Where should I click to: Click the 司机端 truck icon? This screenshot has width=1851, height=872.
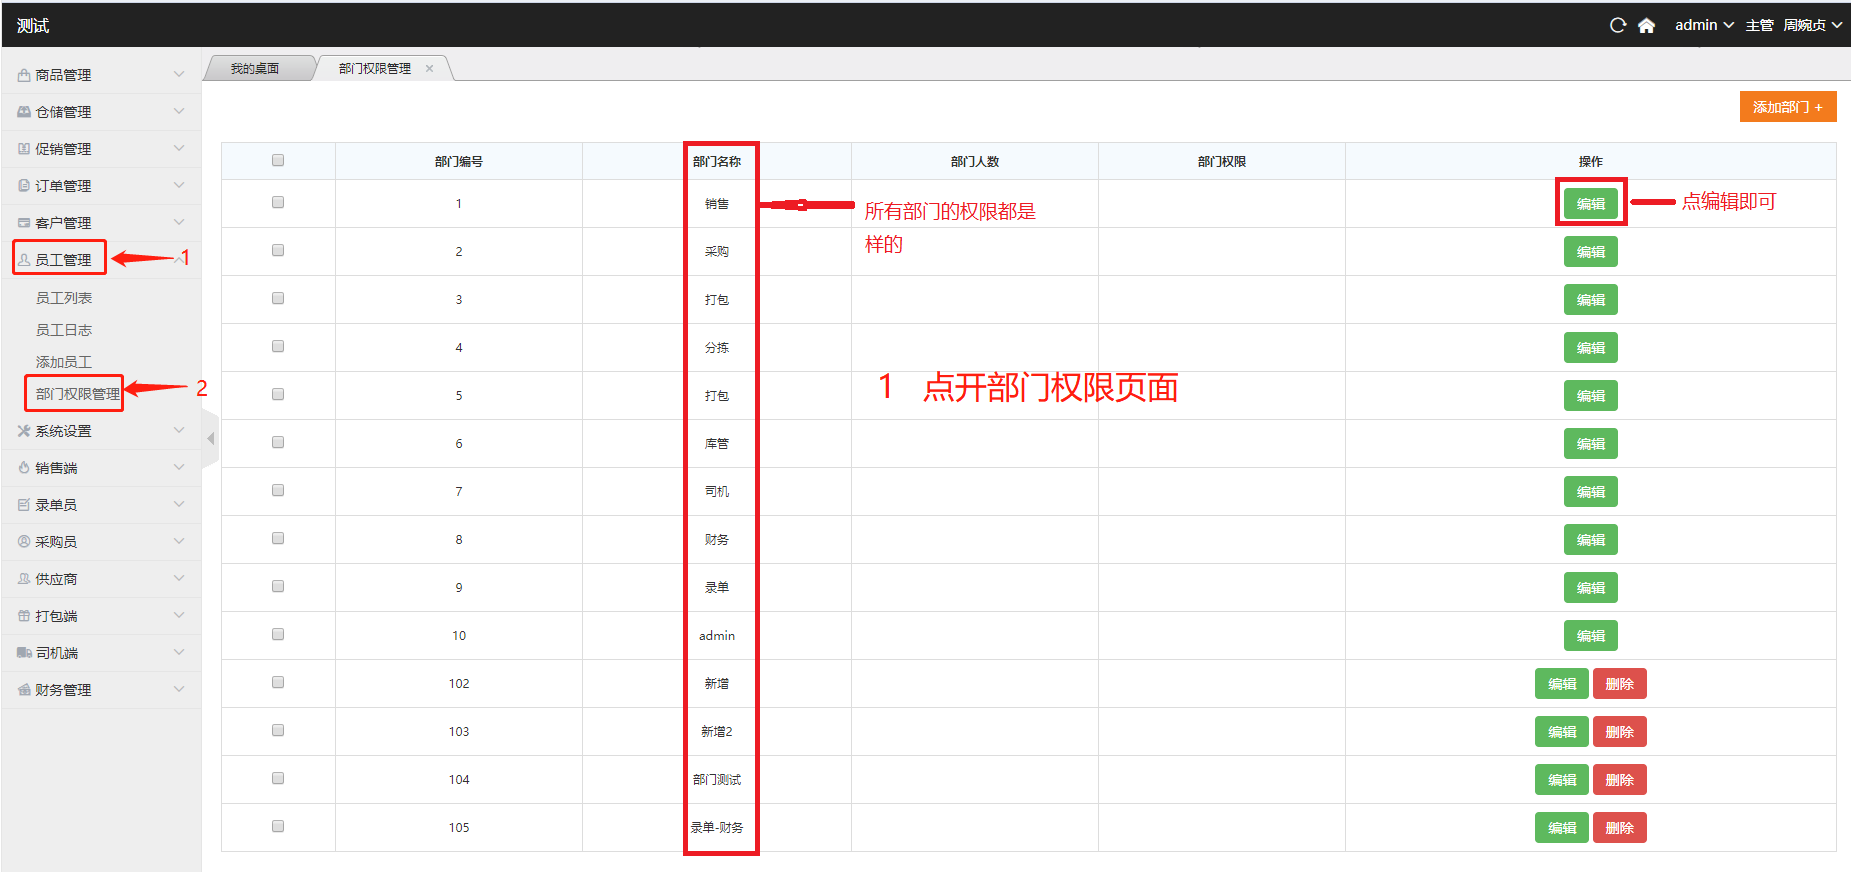(24, 653)
